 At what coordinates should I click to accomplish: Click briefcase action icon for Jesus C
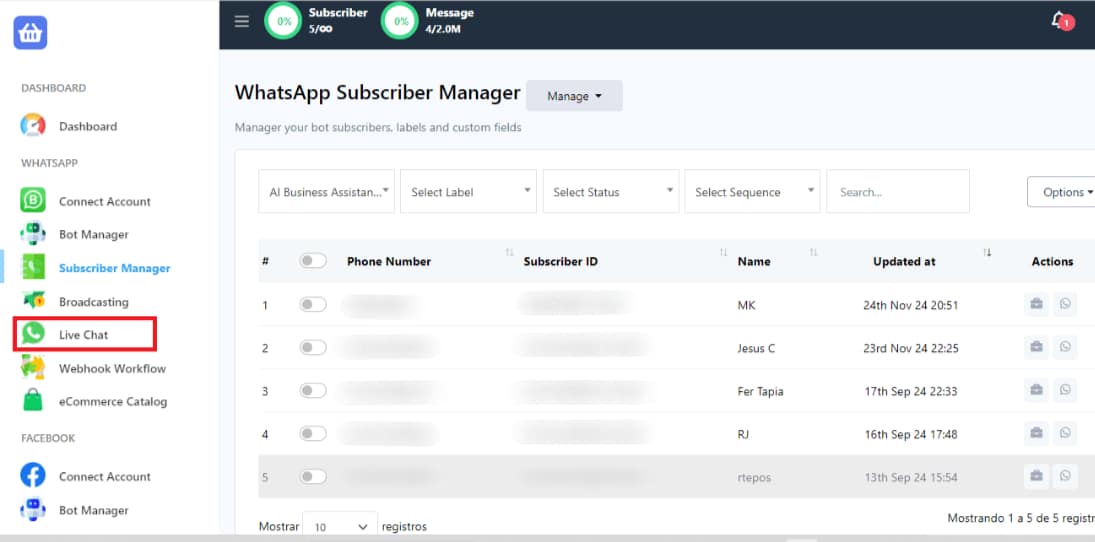pos(1036,347)
